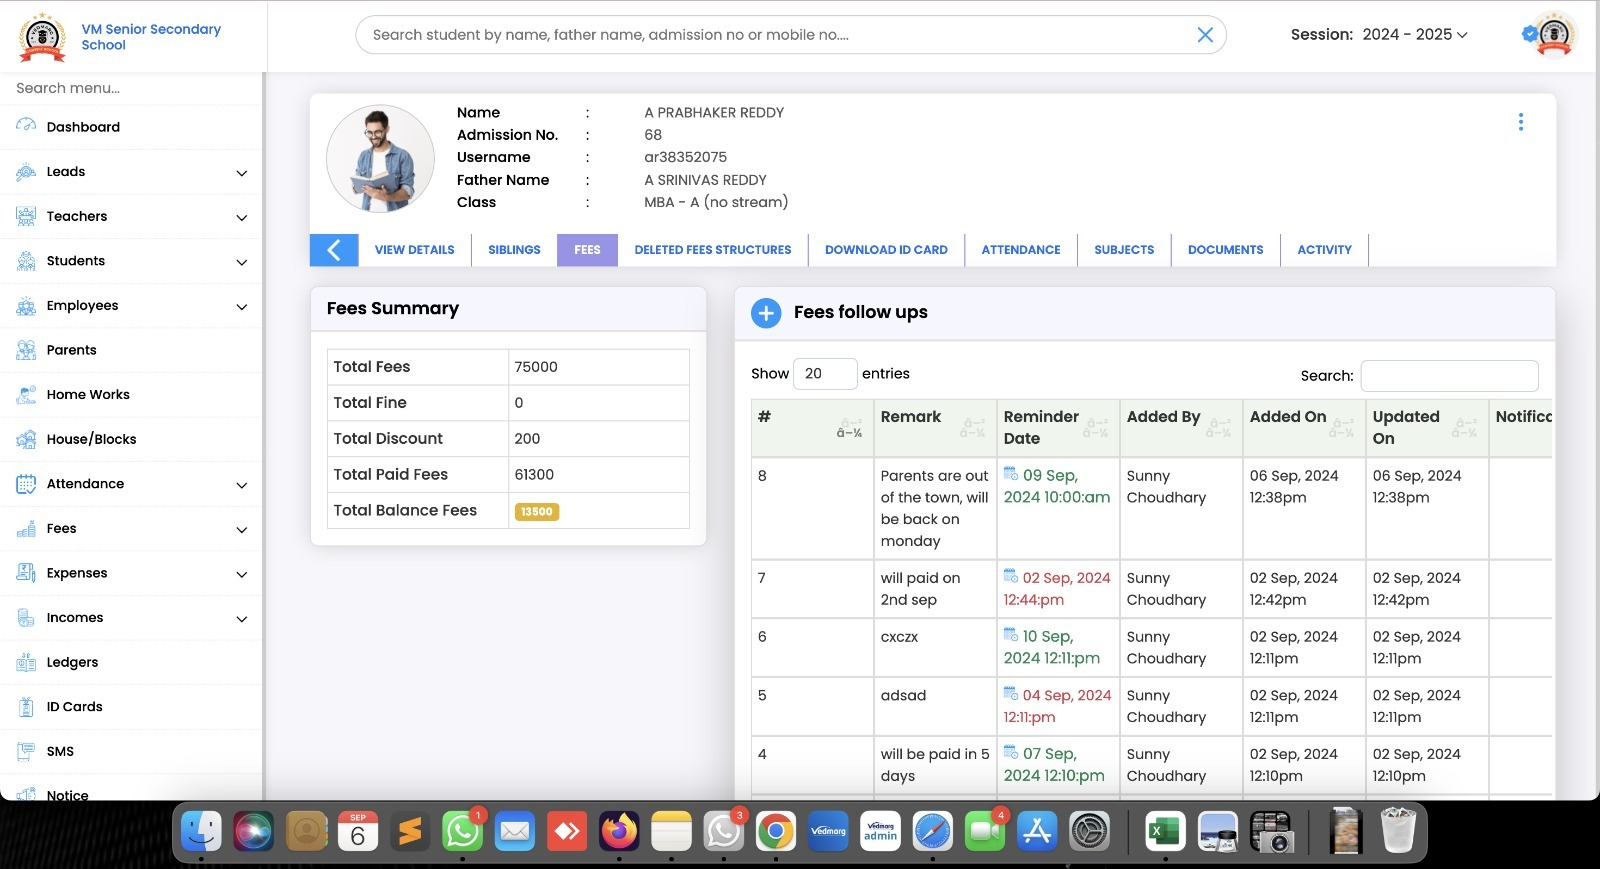Sort table by the # column icon

(x=850, y=428)
